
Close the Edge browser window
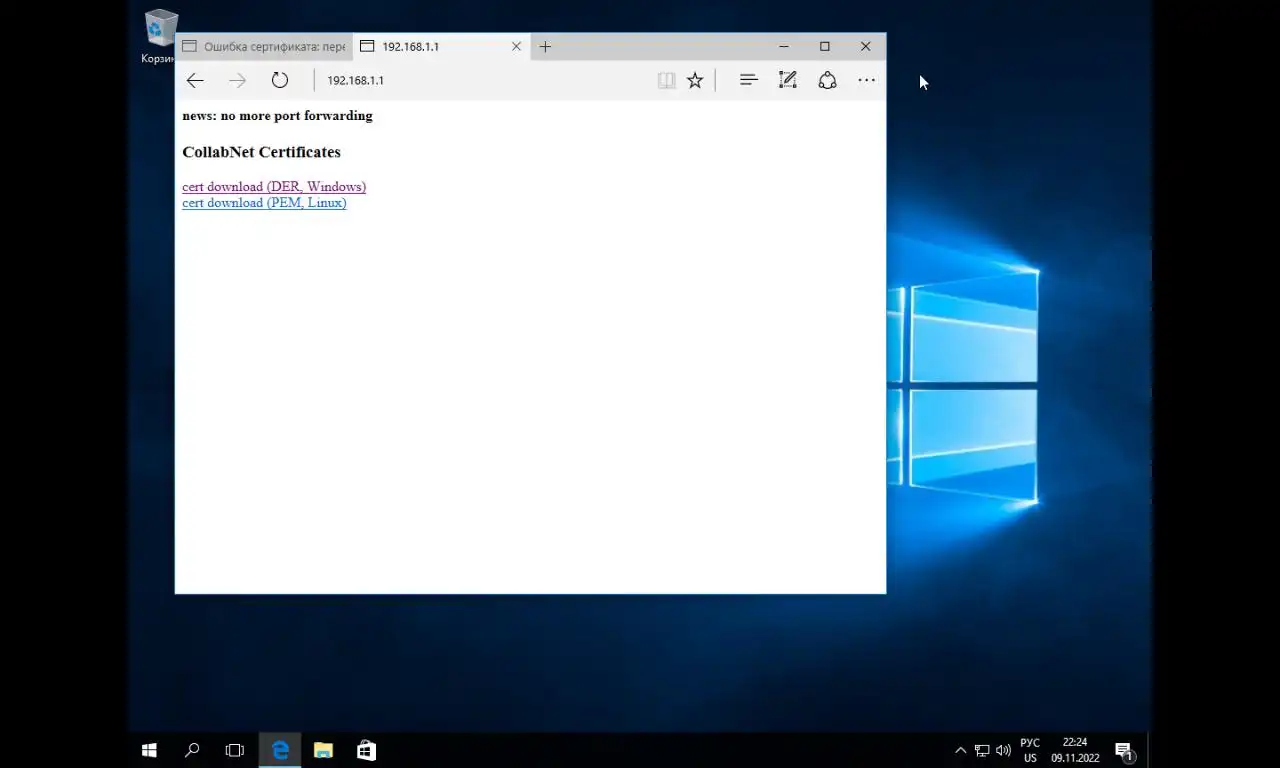[866, 46]
